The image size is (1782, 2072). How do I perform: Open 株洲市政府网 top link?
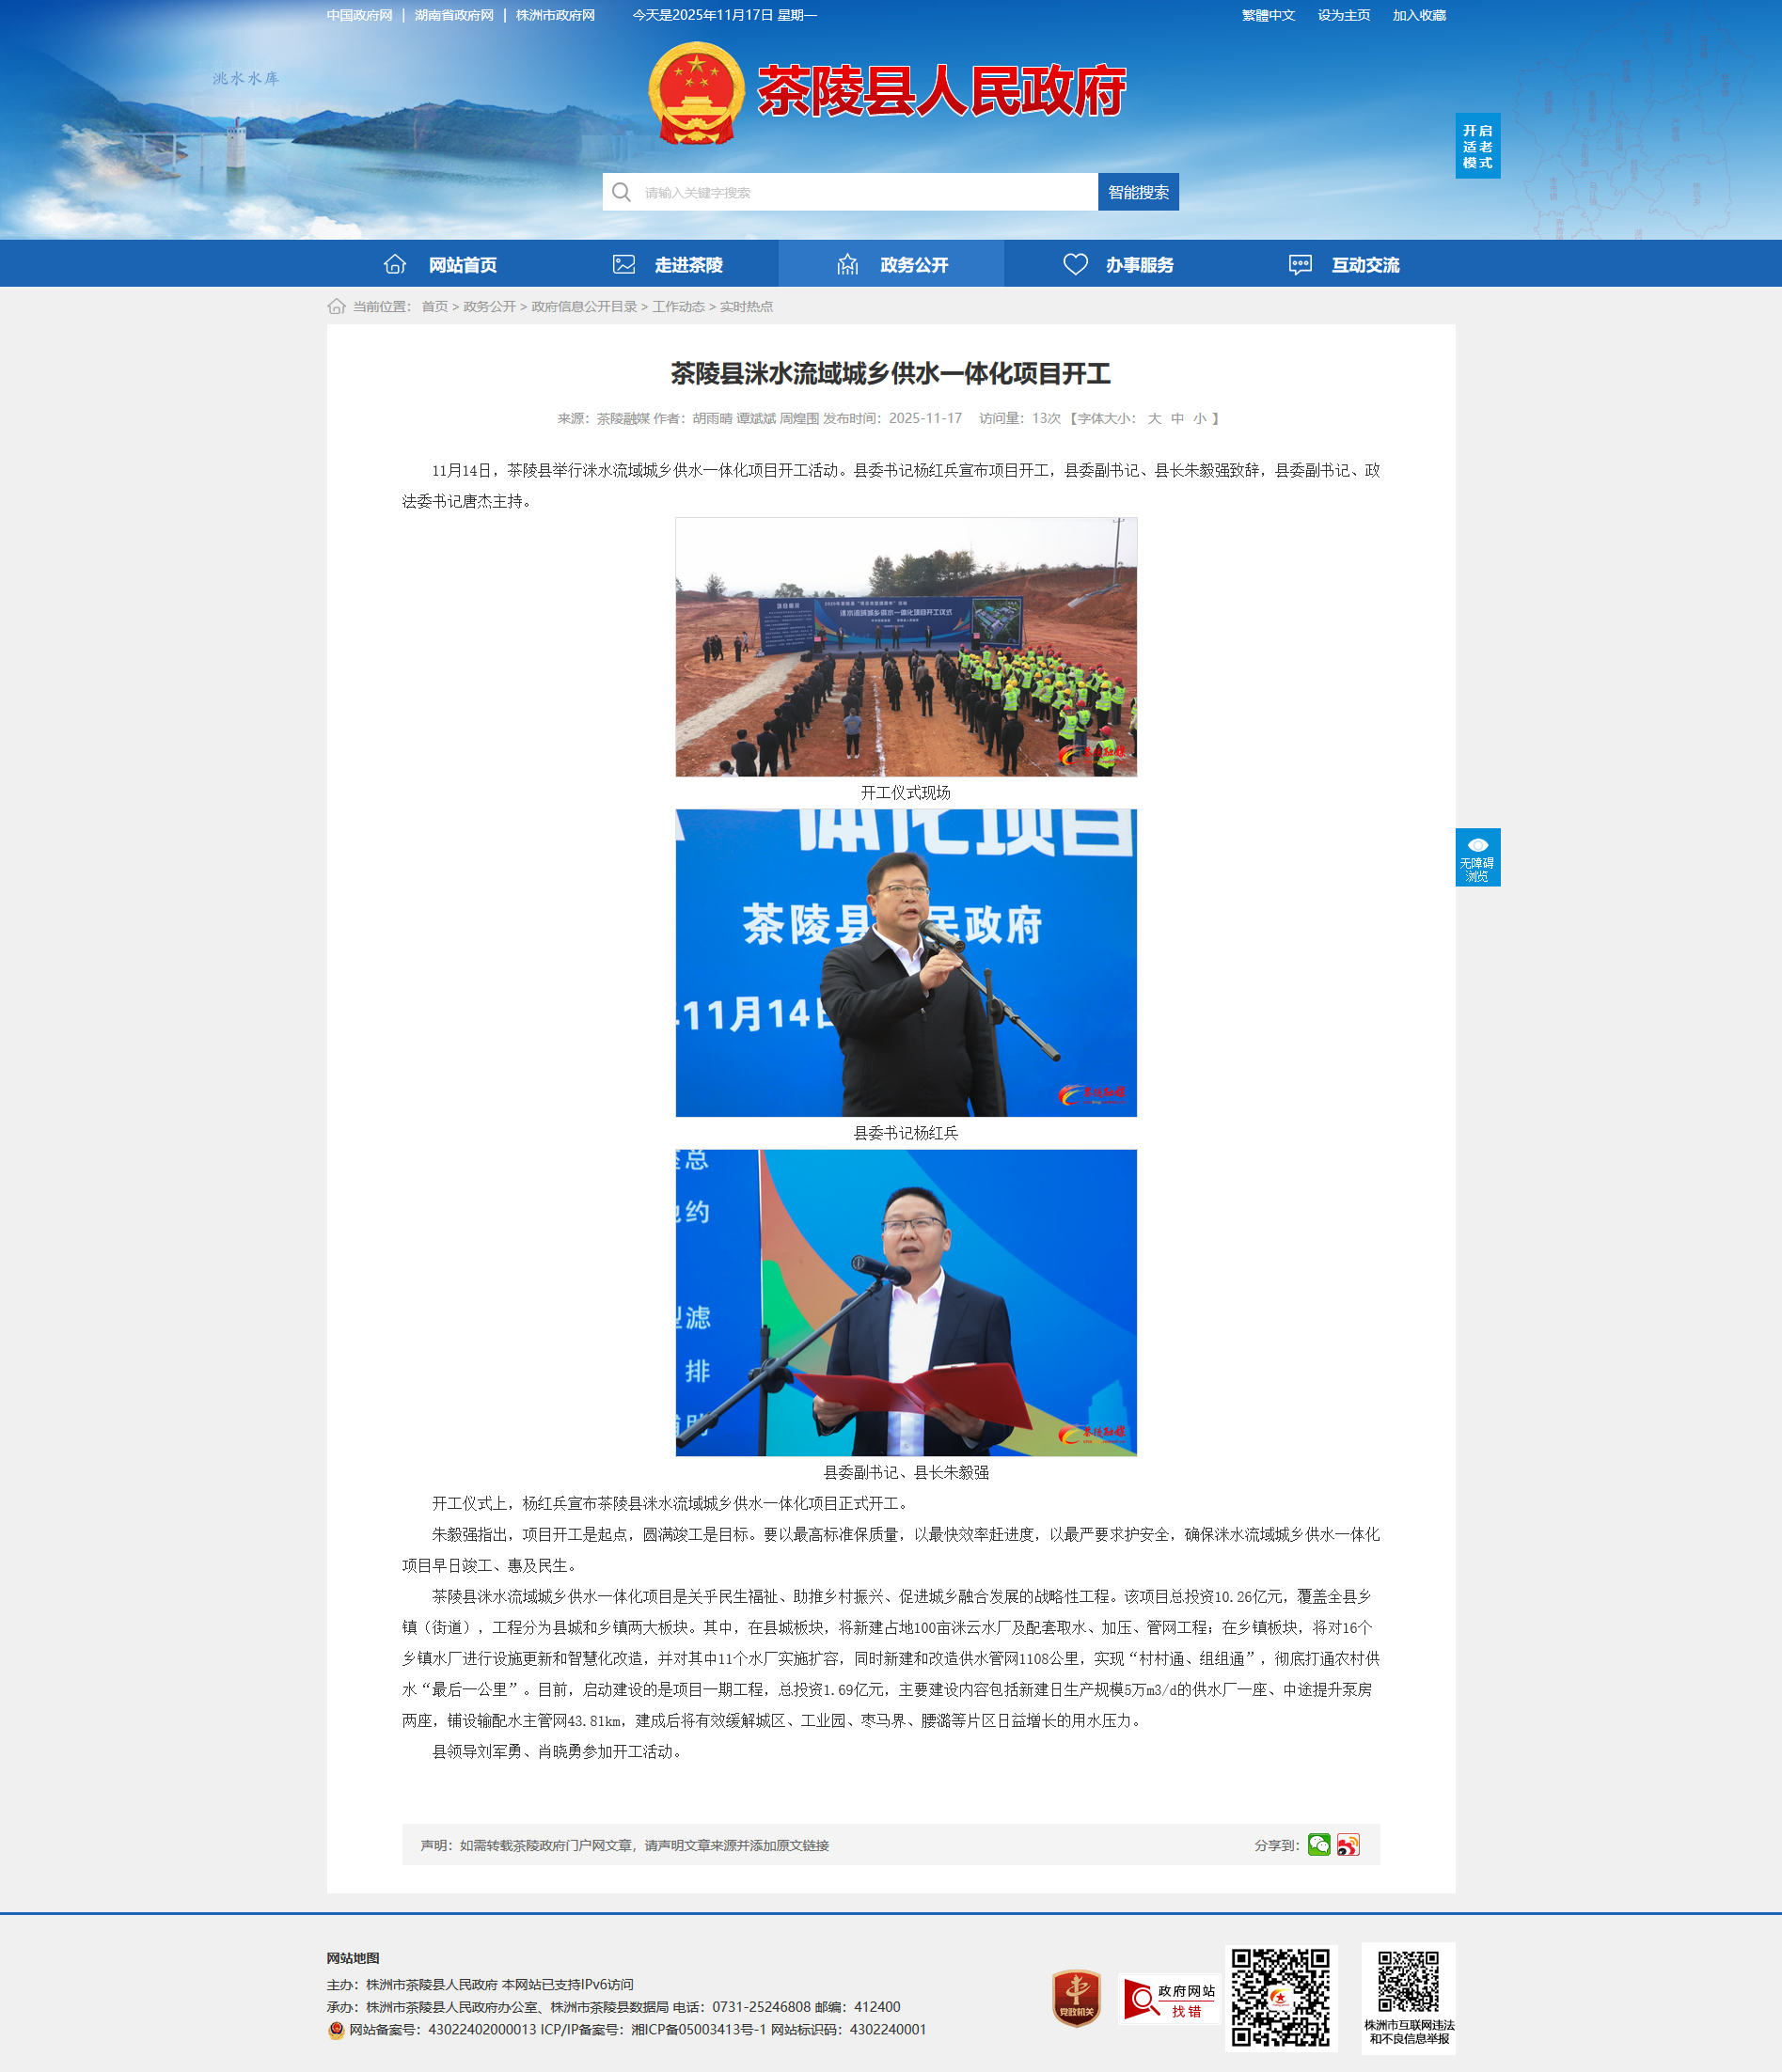coord(555,15)
